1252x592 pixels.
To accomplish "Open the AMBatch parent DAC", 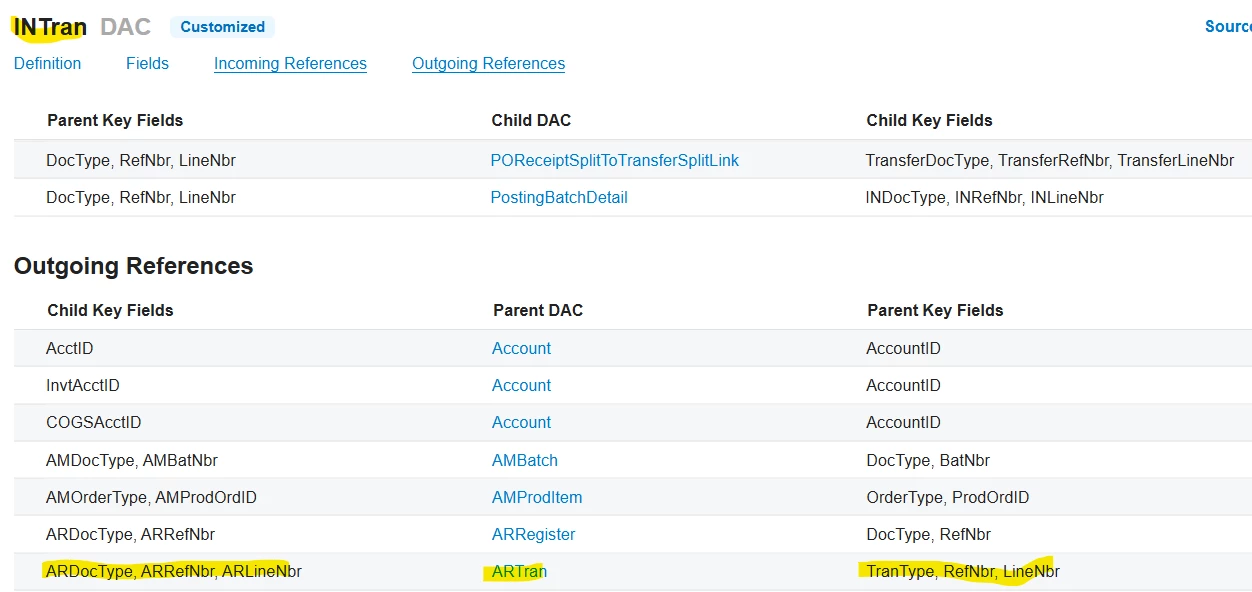I will (525, 460).
